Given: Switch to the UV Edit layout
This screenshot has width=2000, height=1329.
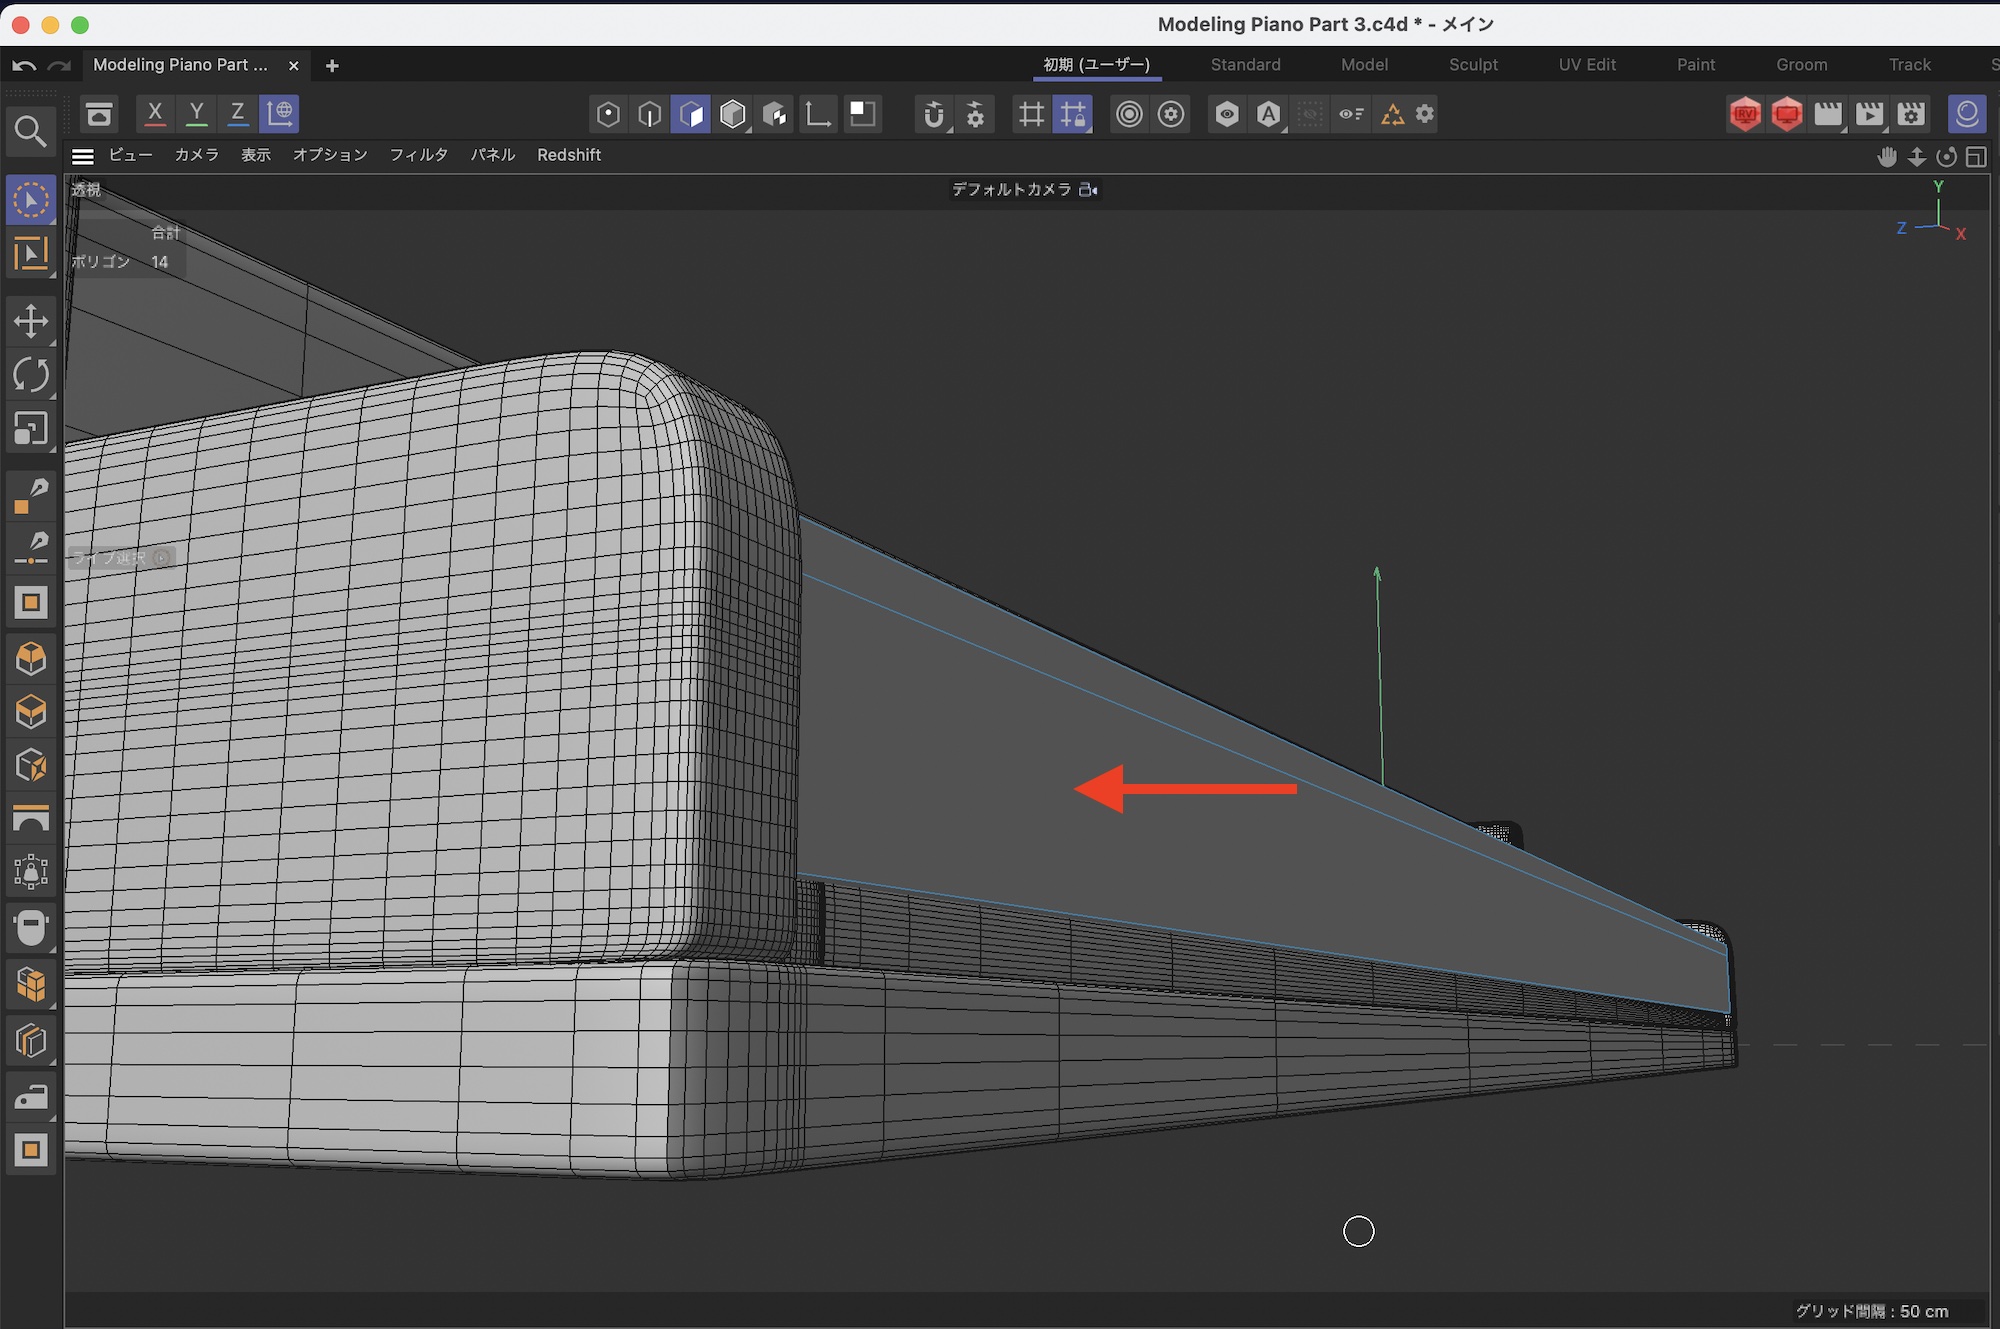Looking at the screenshot, I should pyautogui.click(x=1587, y=65).
